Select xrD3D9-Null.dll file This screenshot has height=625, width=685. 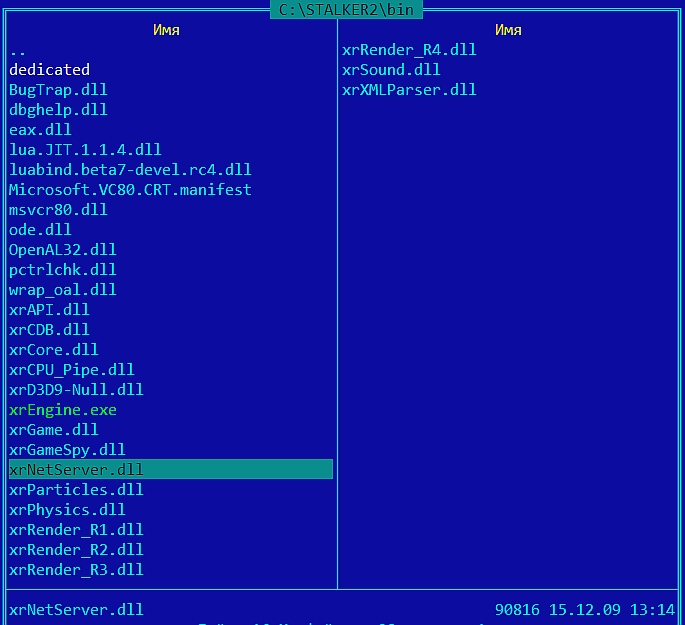coord(76,390)
